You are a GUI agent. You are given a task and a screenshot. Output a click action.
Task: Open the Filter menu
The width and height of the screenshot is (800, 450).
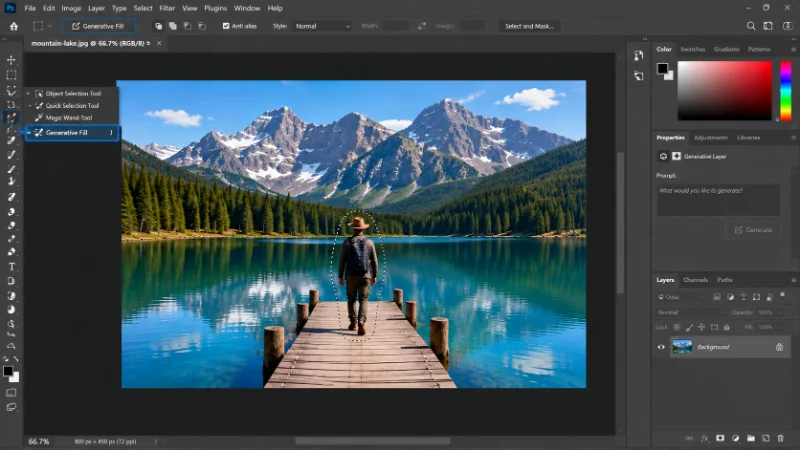(x=167, y=8)
